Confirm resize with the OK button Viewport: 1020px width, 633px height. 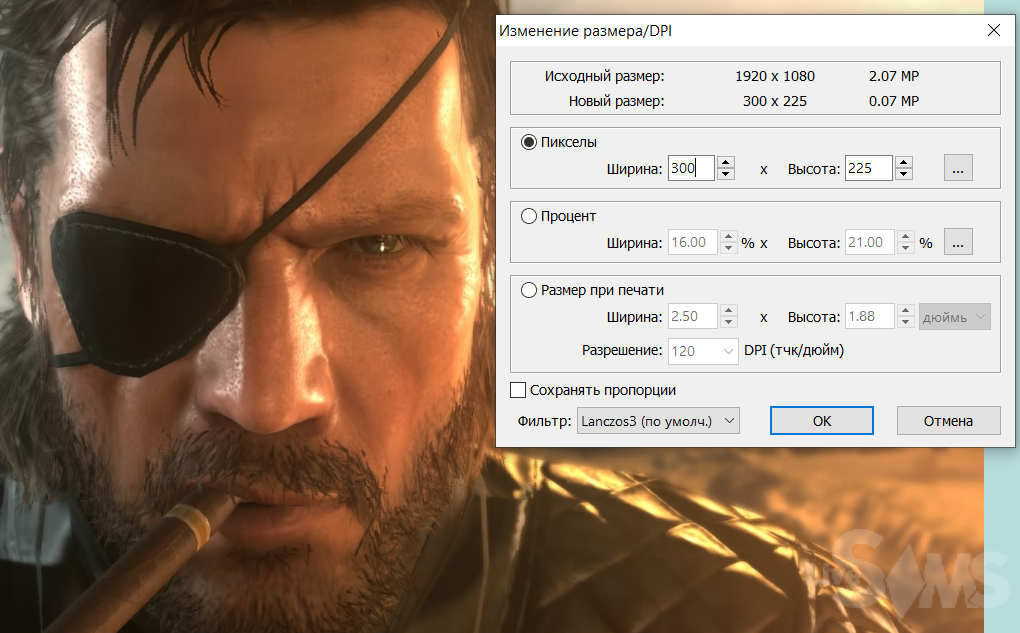tap(822, 421)
